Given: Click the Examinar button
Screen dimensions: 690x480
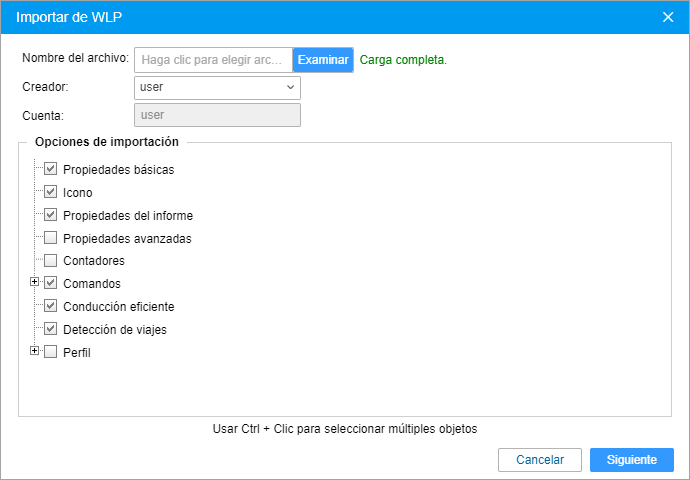Looking at the screenshot, I should click(323, 60).
